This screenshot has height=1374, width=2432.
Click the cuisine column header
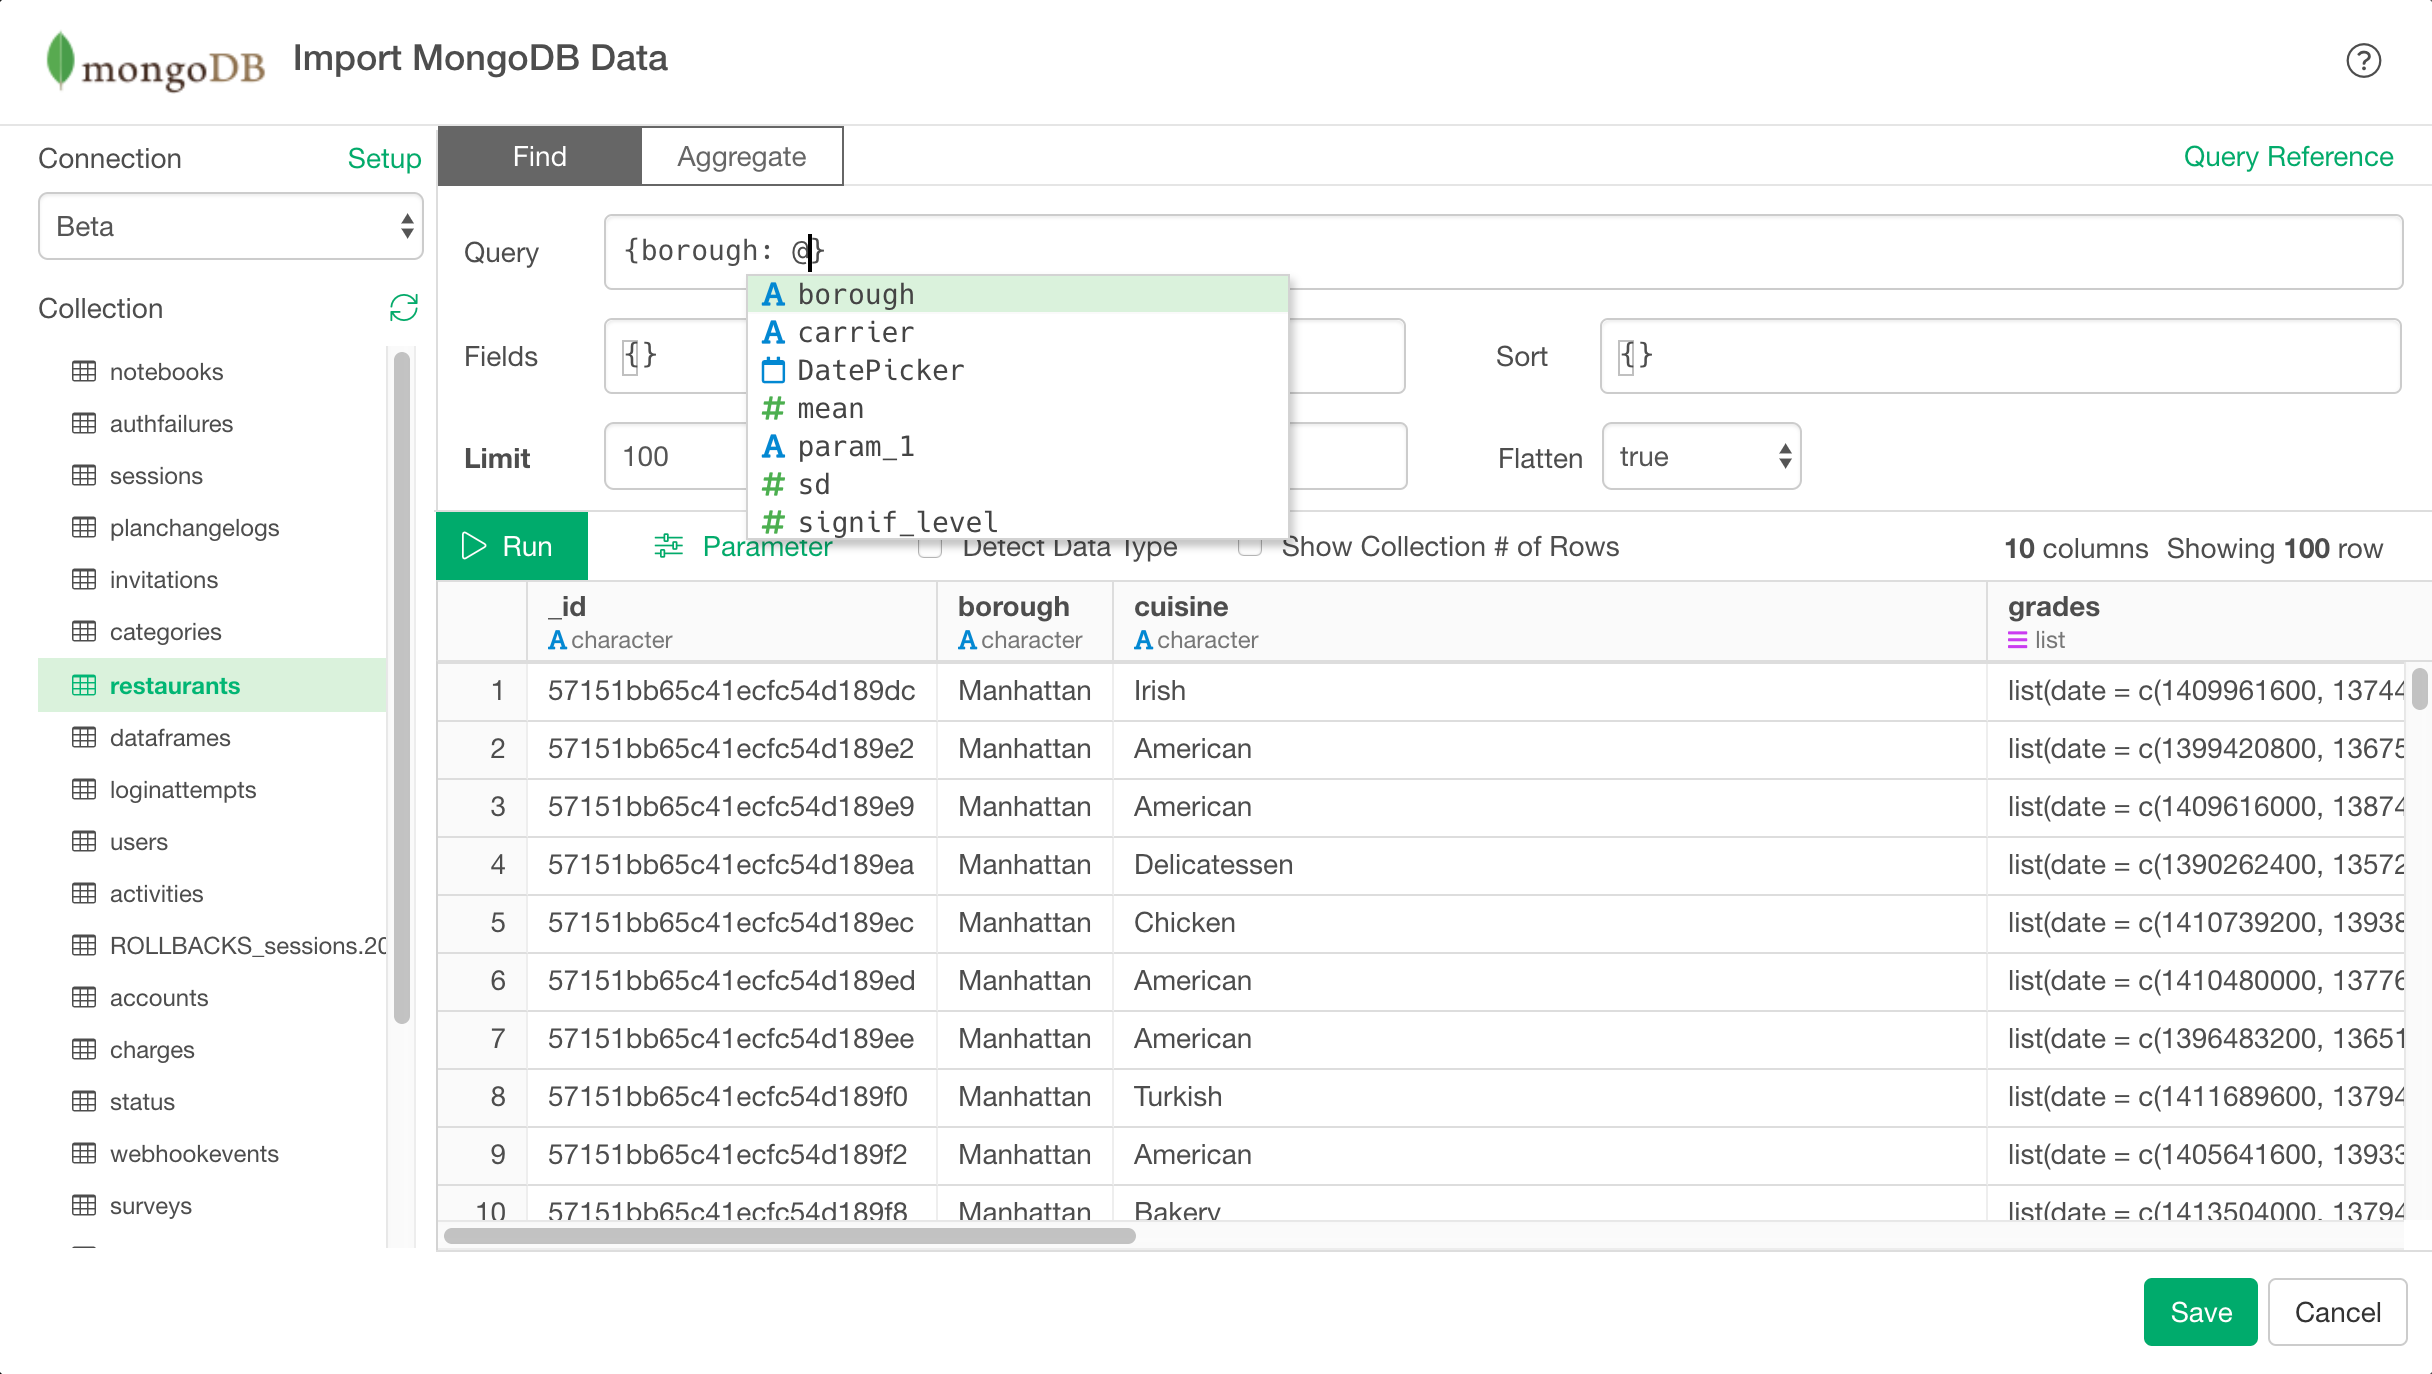click(x=1549, y=621)
